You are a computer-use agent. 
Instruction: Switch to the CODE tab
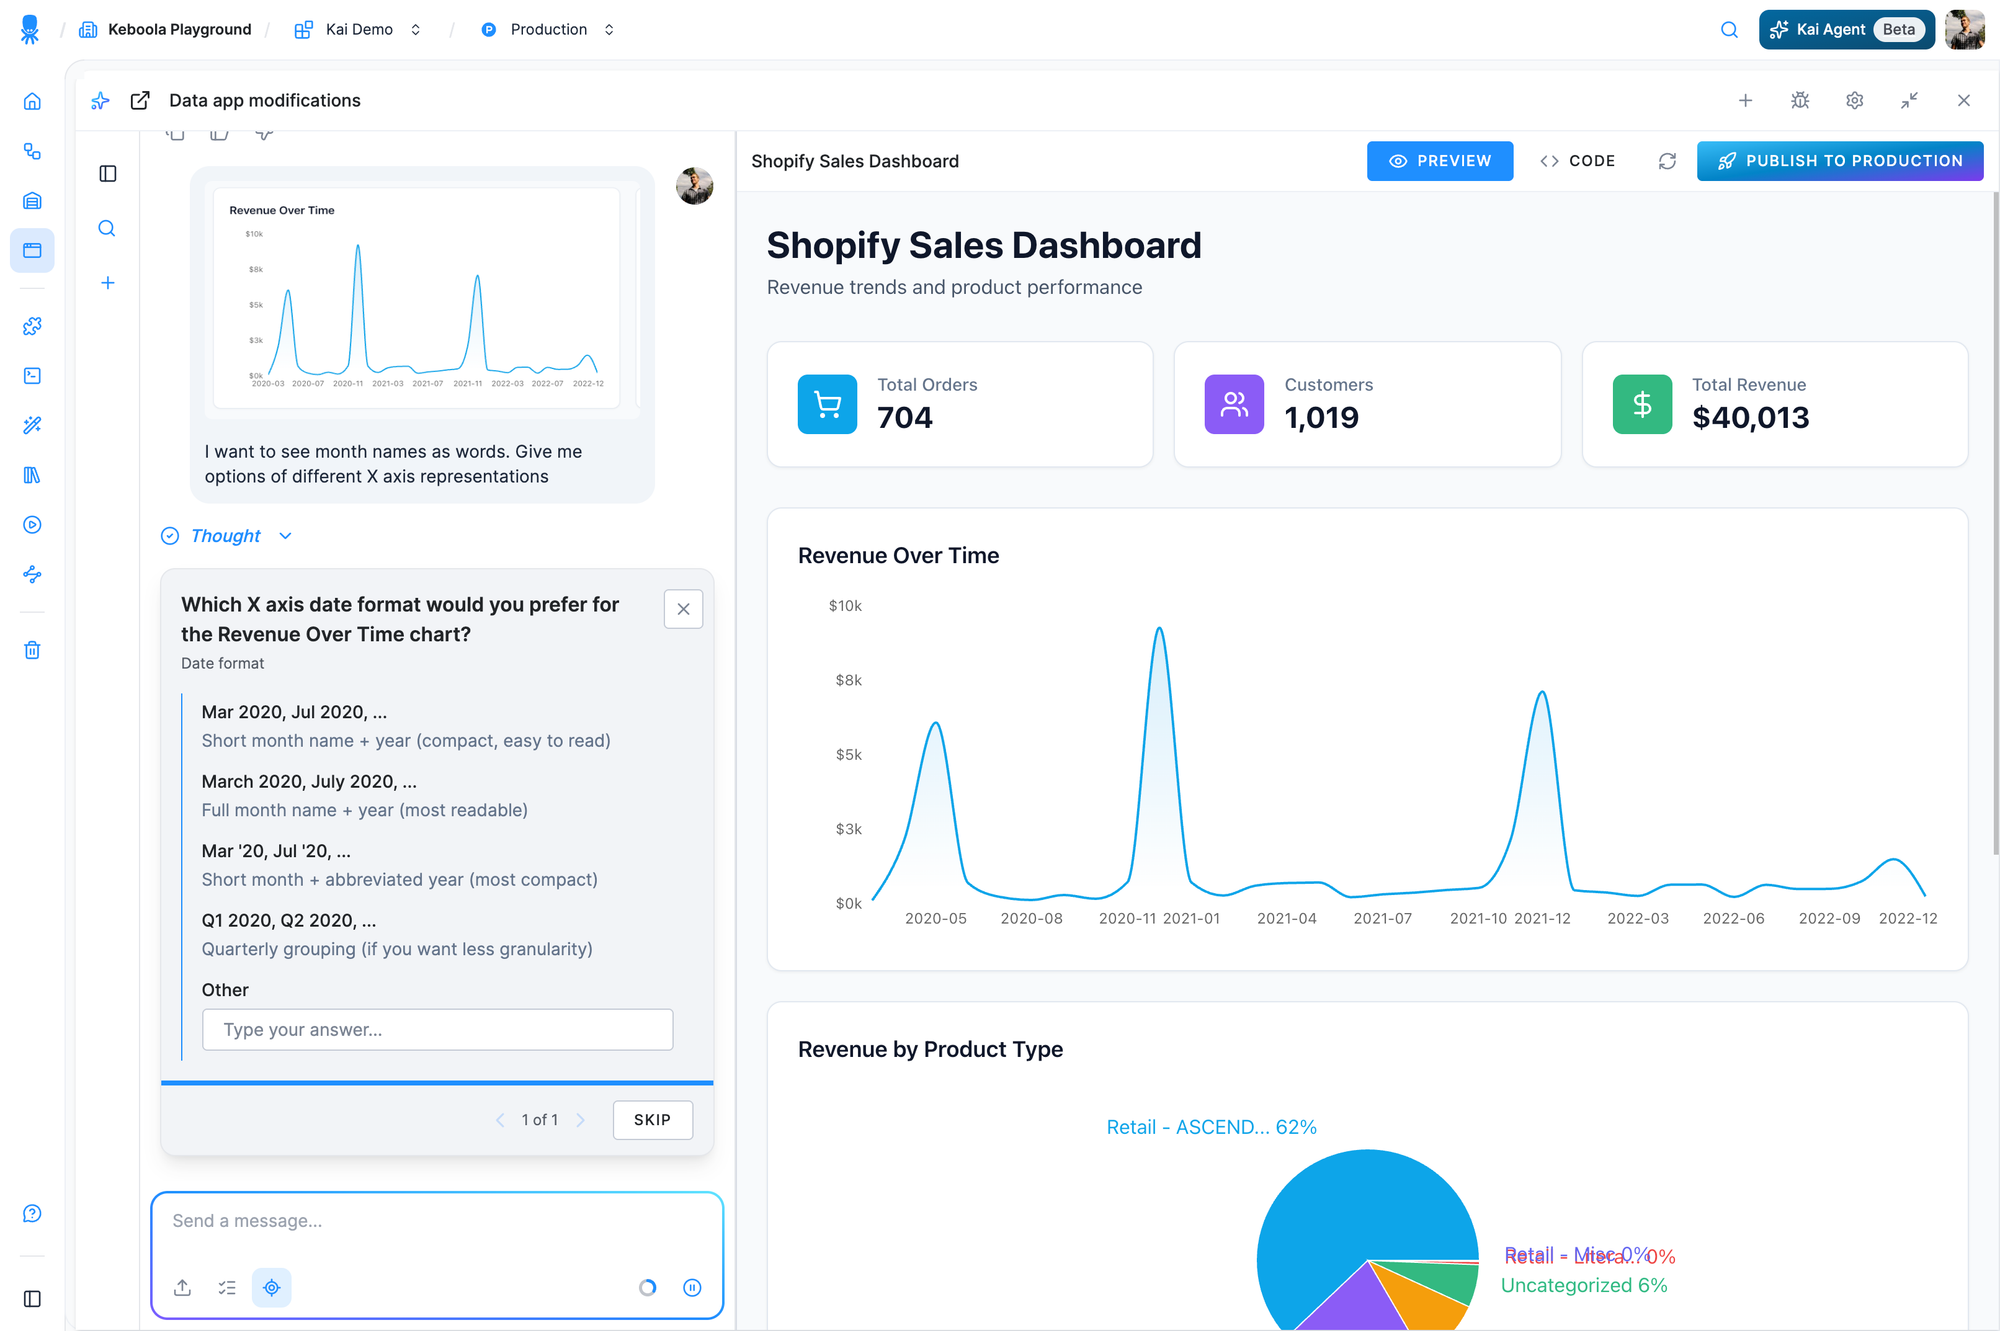[1578, 161]
